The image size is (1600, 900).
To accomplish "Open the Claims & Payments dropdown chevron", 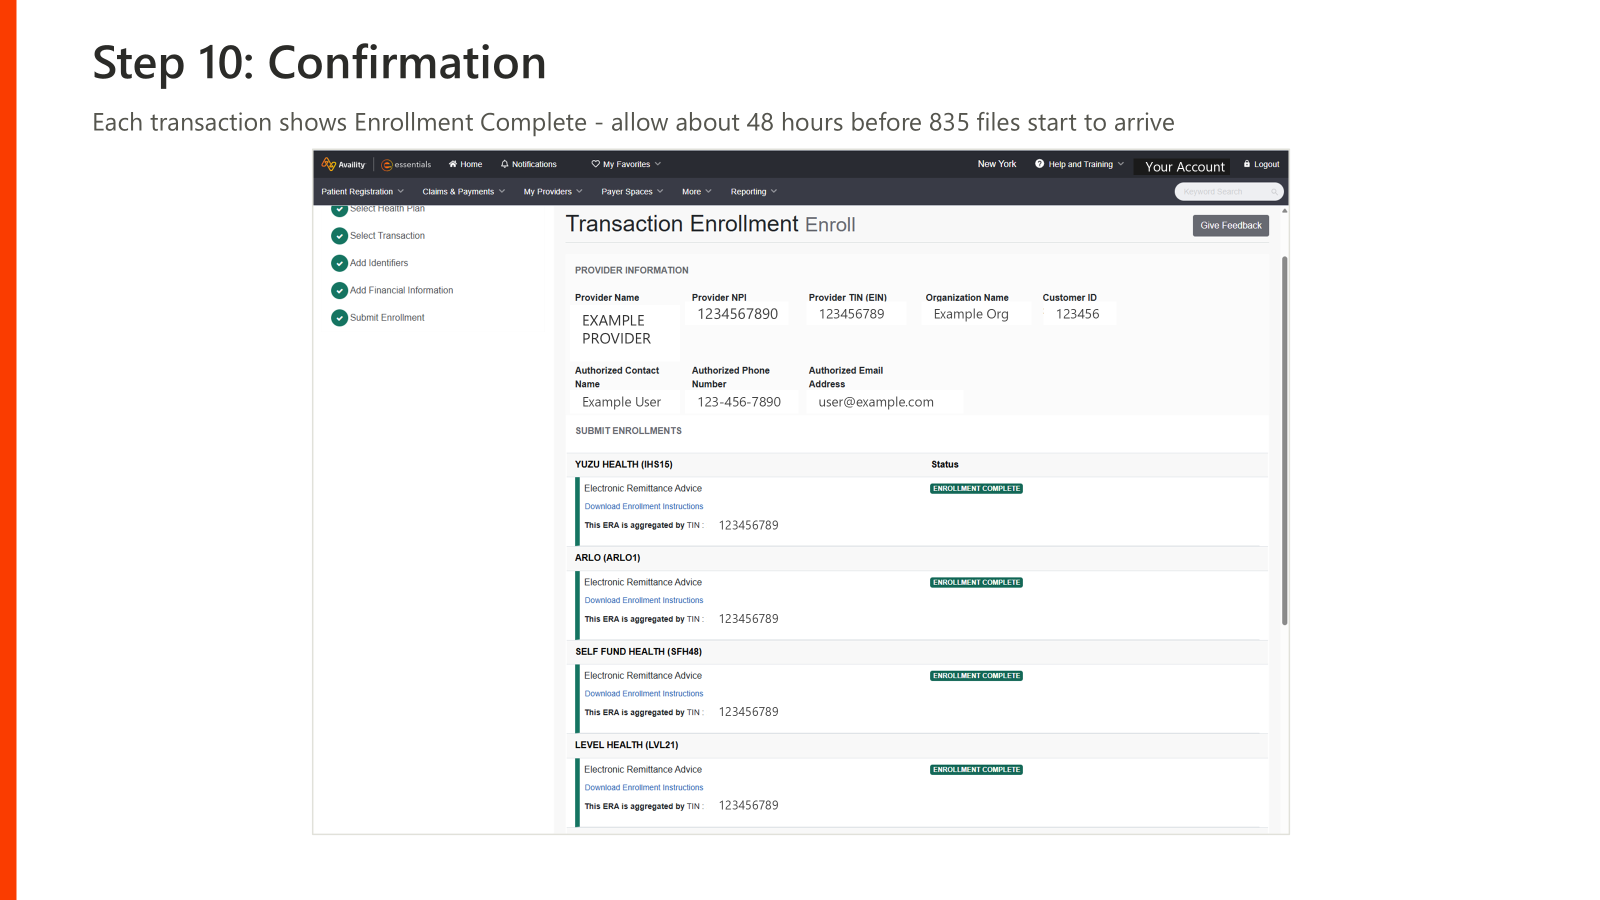I will [502, 191].
